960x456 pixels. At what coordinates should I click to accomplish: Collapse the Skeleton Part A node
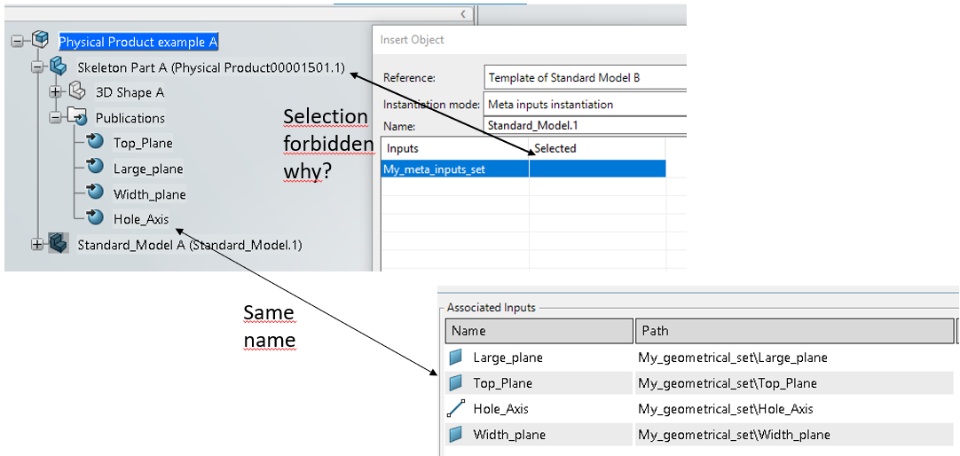37,67
